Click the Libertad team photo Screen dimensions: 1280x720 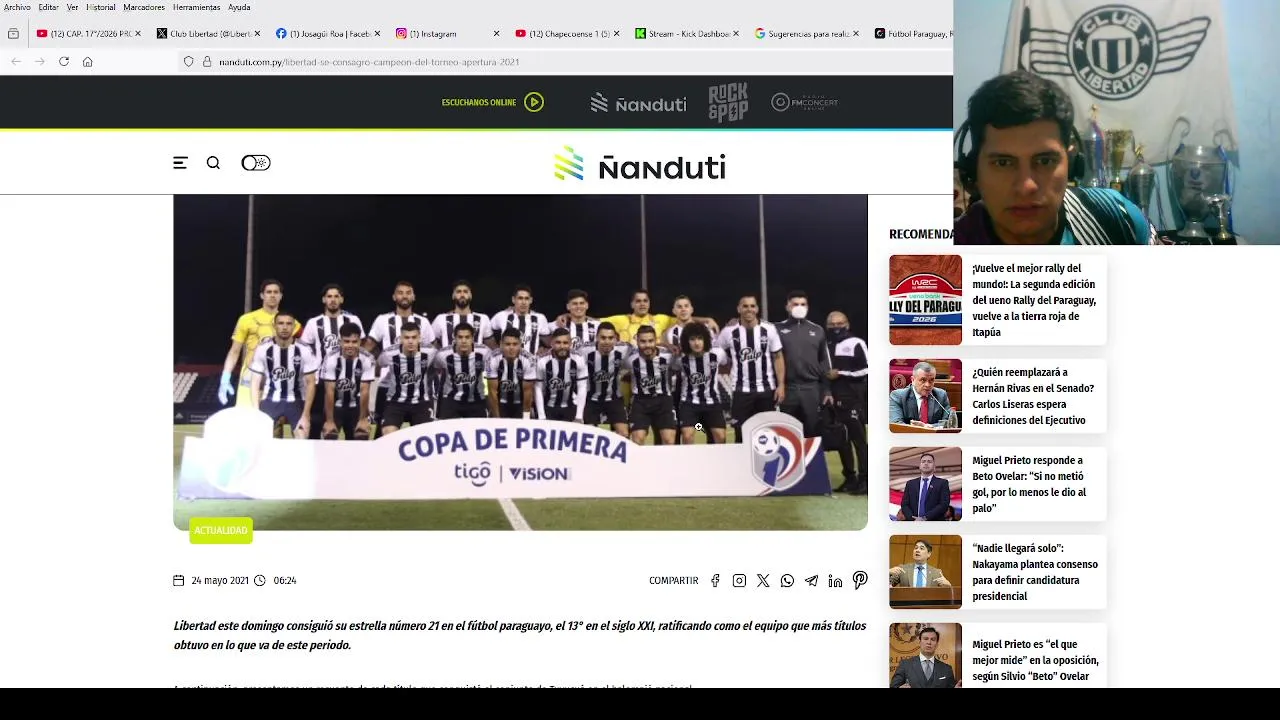click(x=520, y=362)
